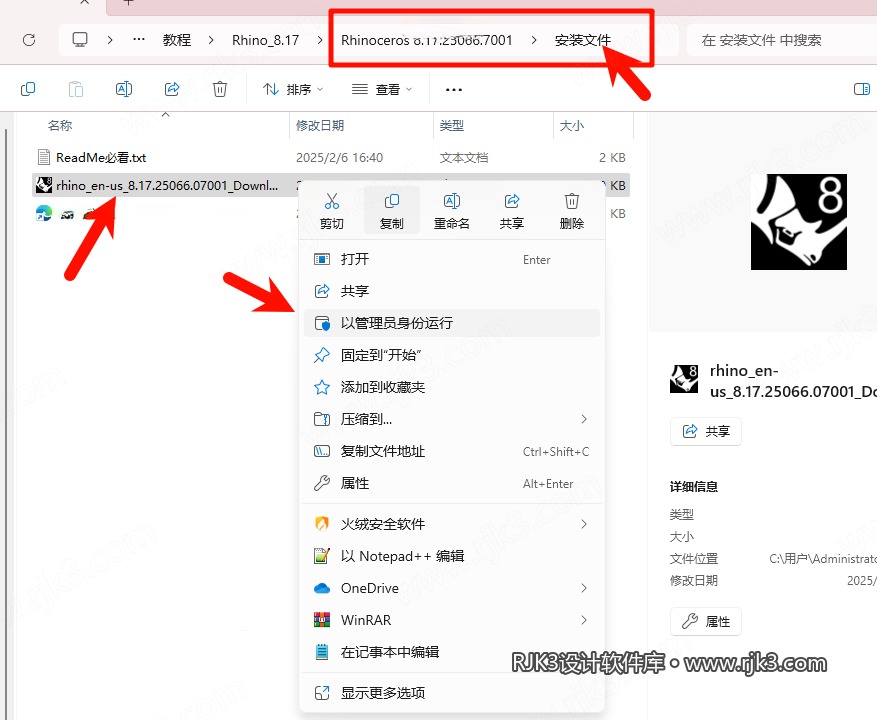
Task: Choose 共享 icon in the context menu top row
Action: [511, 211]
